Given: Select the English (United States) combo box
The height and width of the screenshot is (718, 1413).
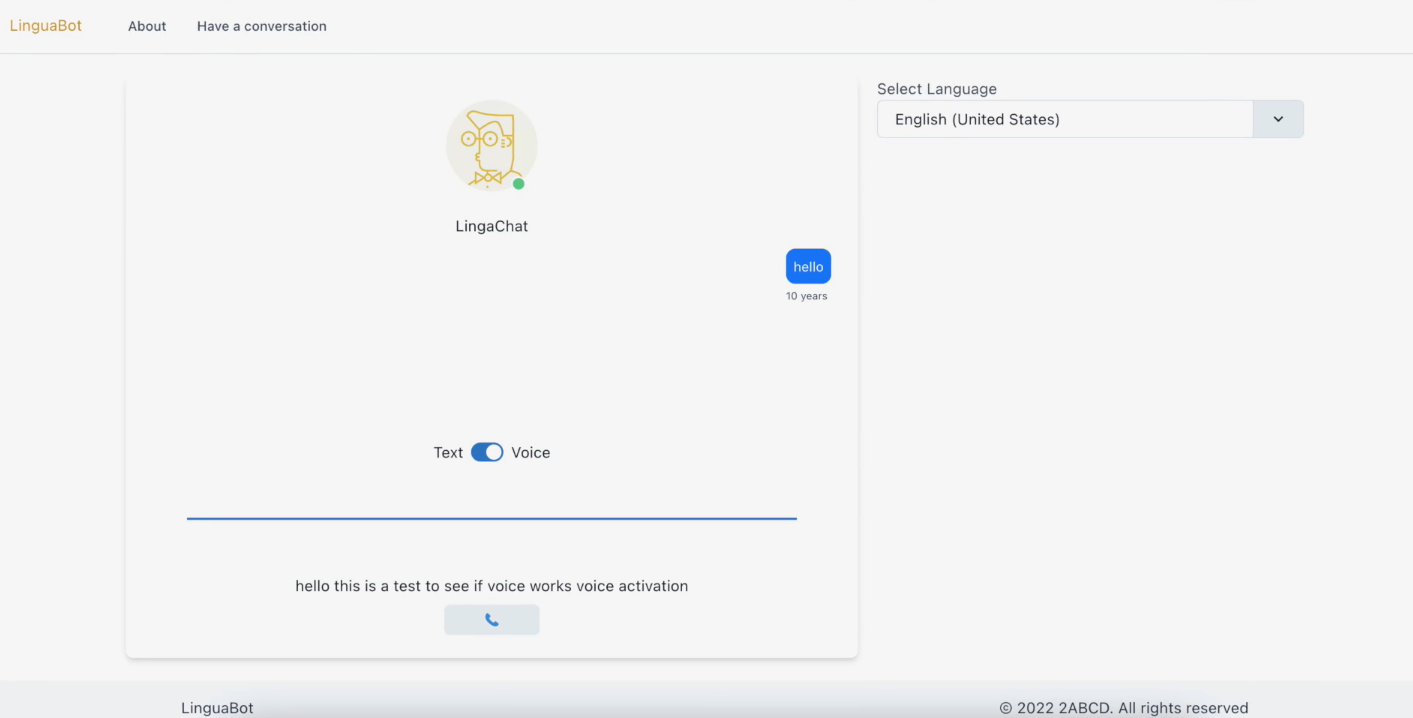Looking at the screenshot, I should [1065, 118].
